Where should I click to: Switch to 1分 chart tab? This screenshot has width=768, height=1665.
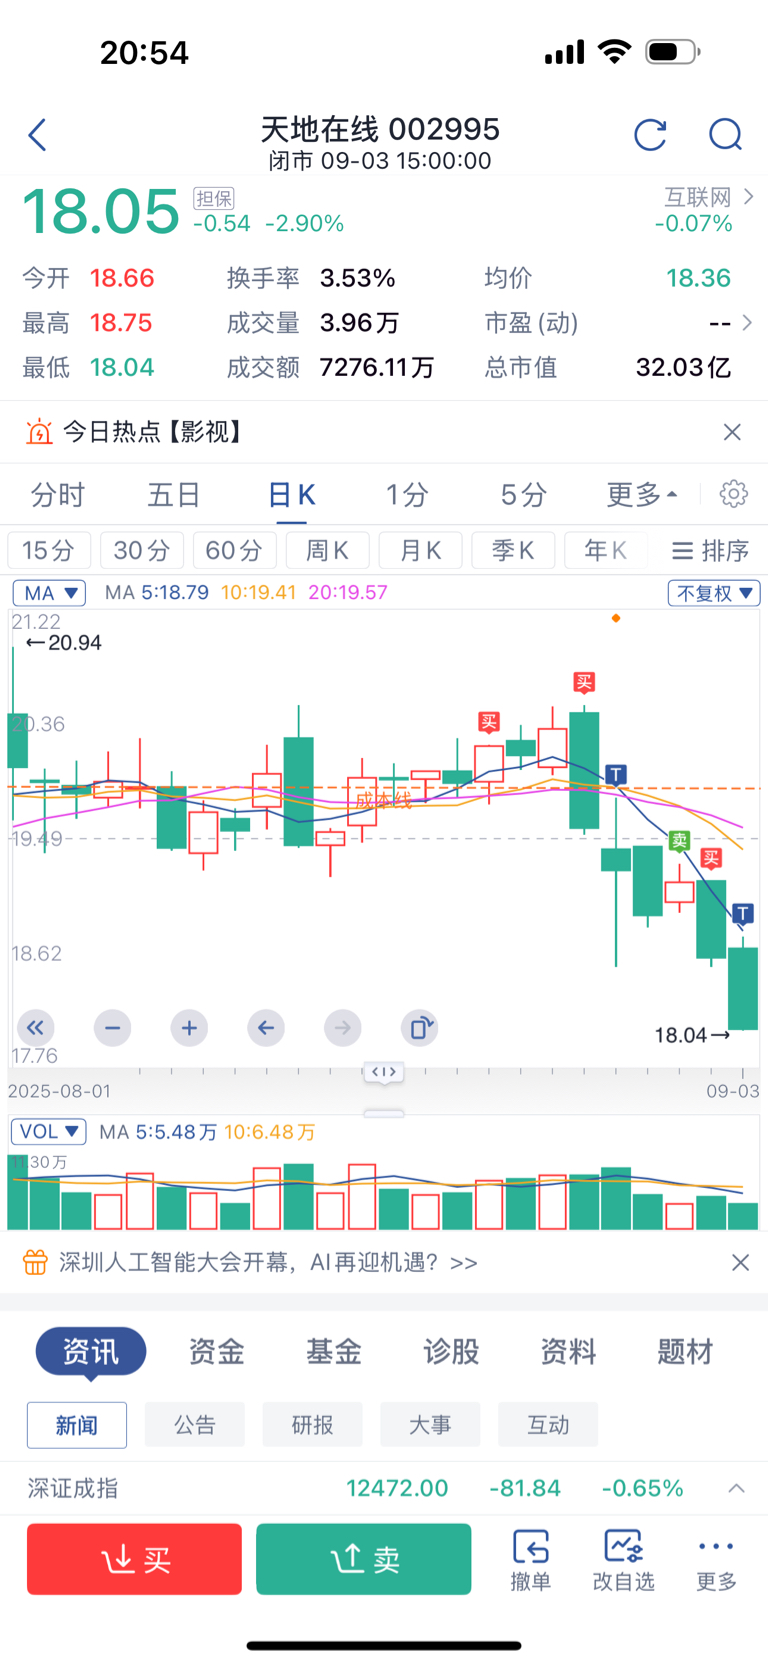(x=407, y=494)
